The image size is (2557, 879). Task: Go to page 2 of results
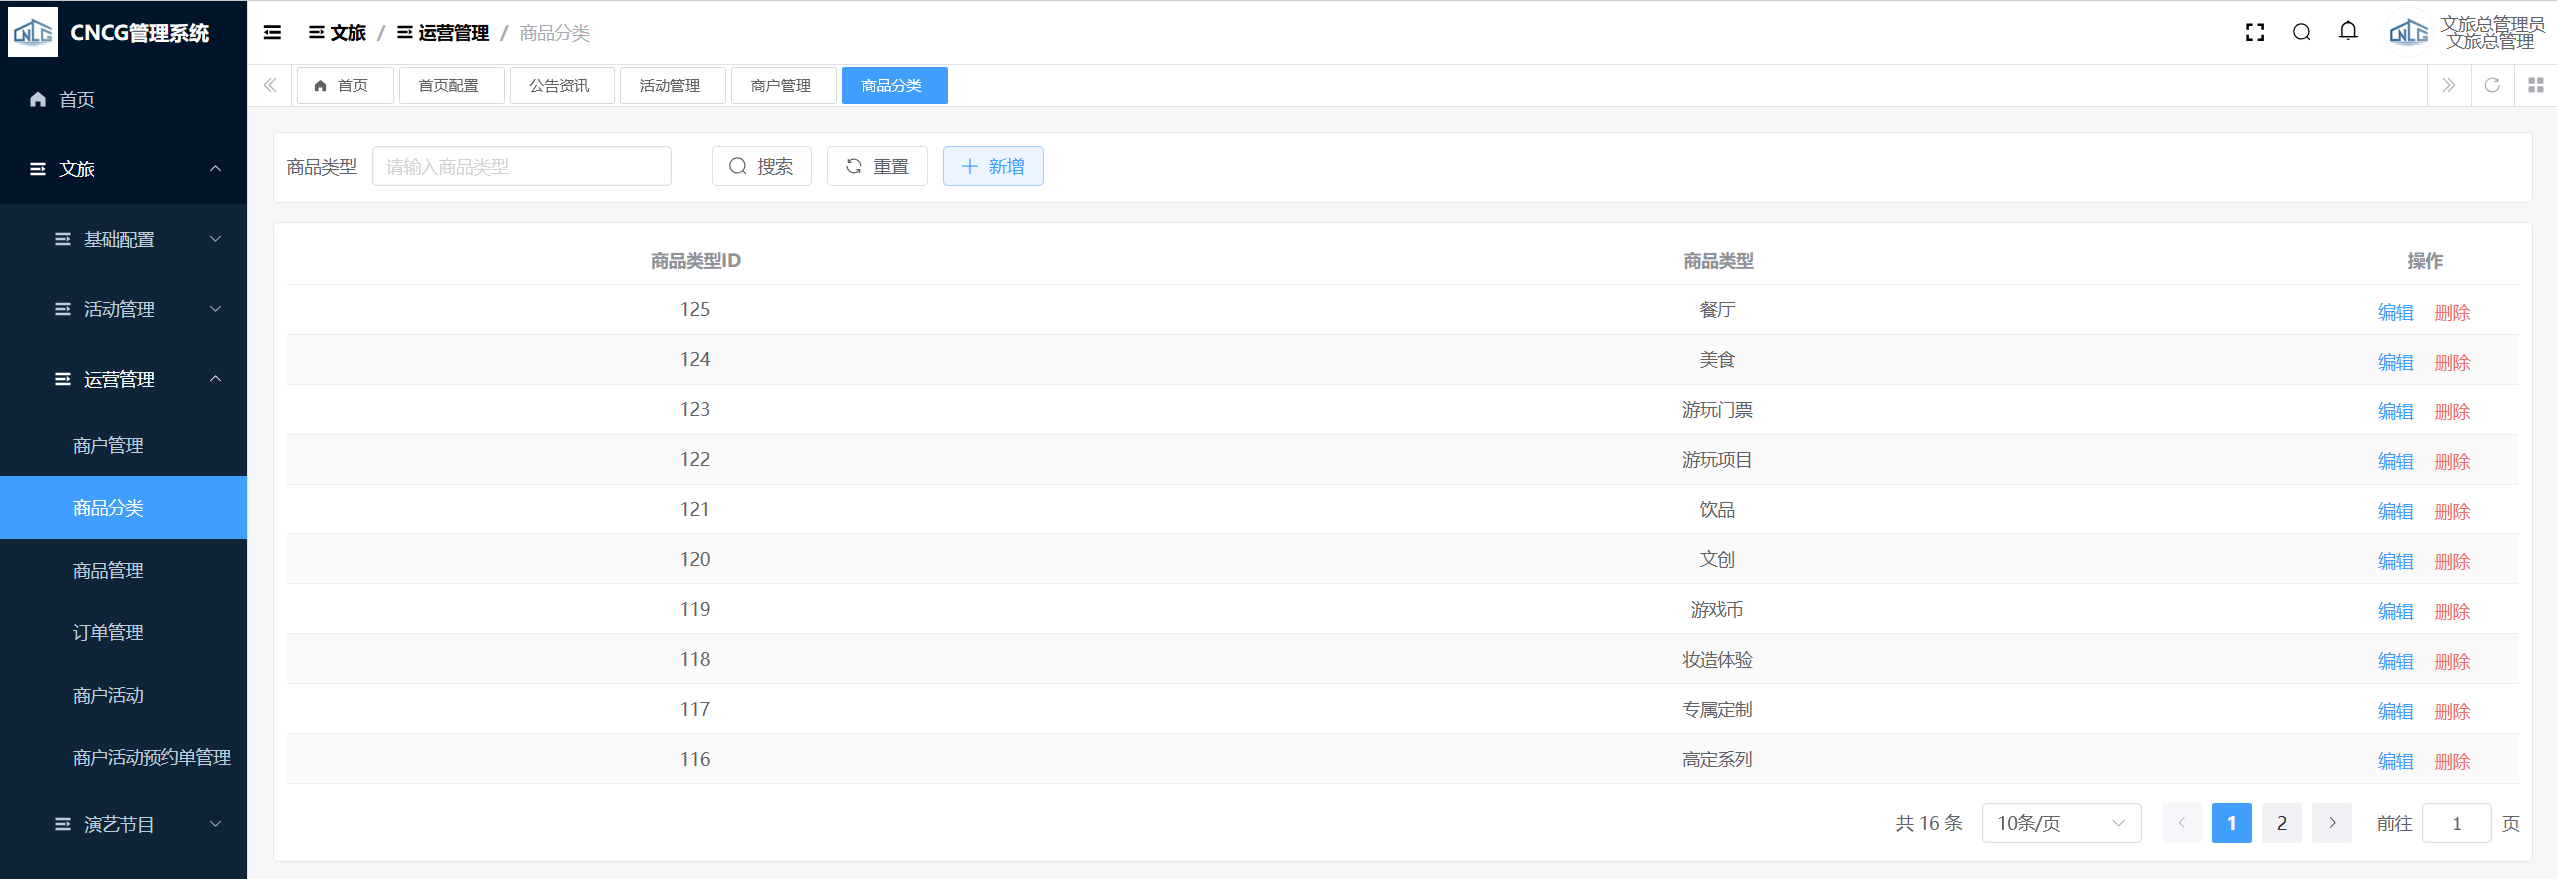click(x=2281, y=823)
